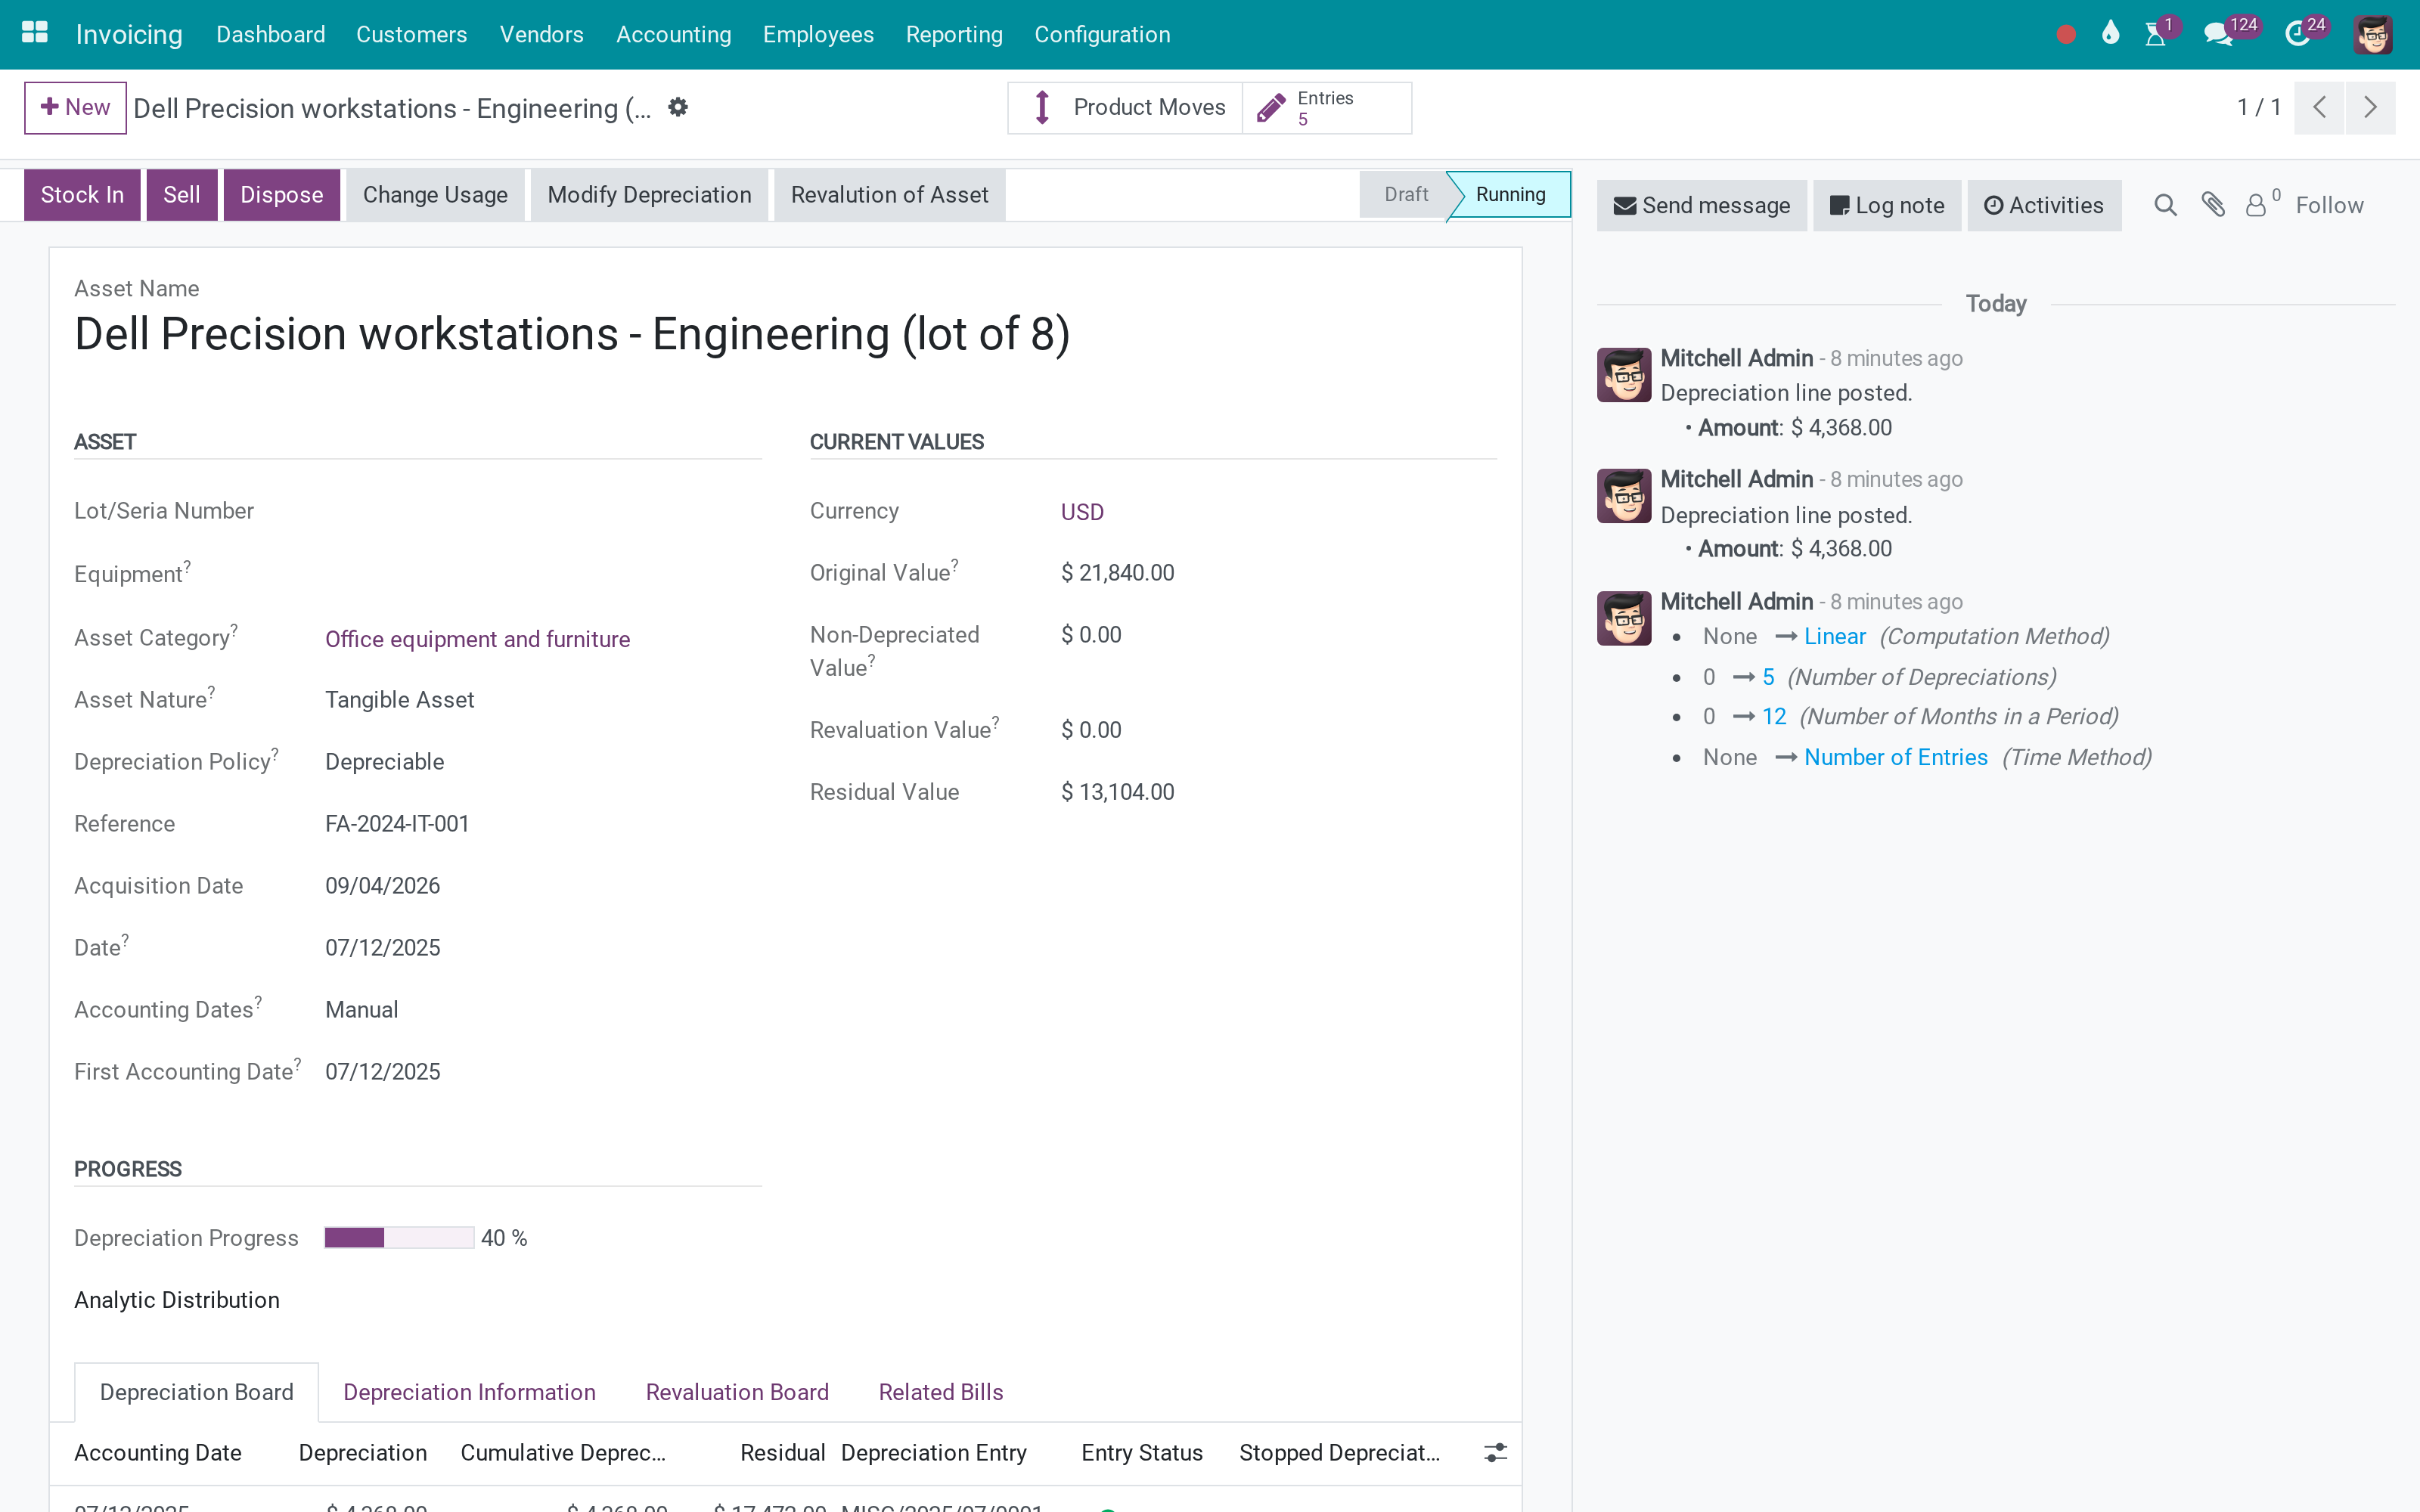Open the Entries 5 smart button
This screenshot has height=1512, width=2420.
(x=1327, y=107)
